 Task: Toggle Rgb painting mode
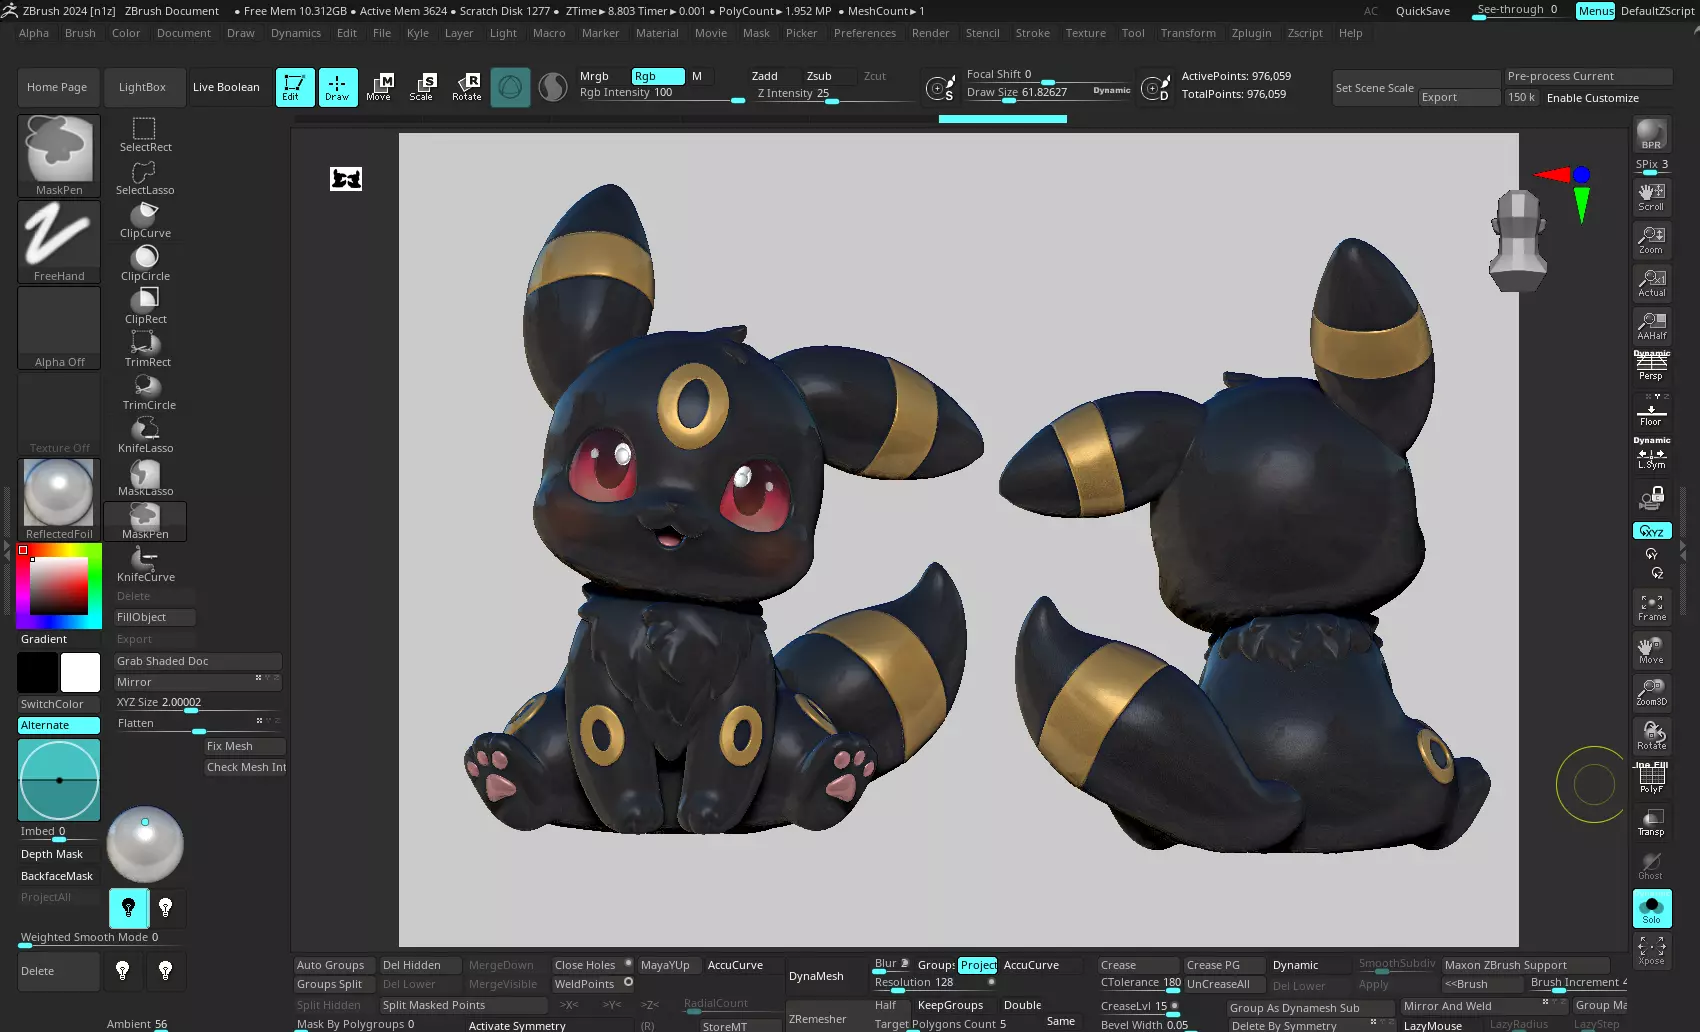pyautogui.click(x=658, y=76)
